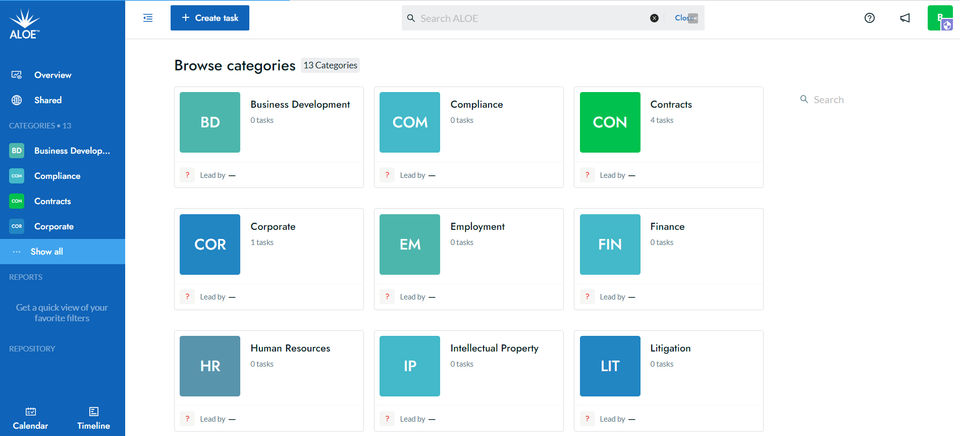The width and height of the screenshot is (960, 436).
Task: Click the REPORTS section heading
Action: (26, 277)
